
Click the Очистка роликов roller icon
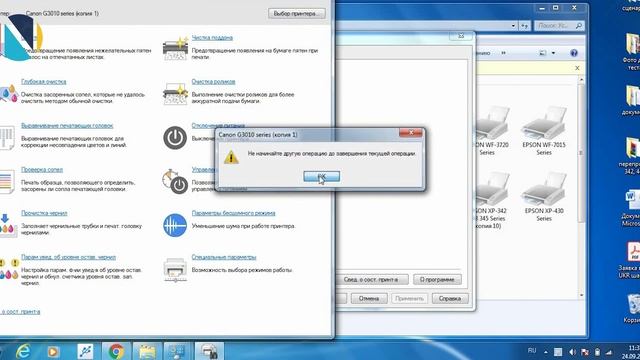[x=175, y=93]
